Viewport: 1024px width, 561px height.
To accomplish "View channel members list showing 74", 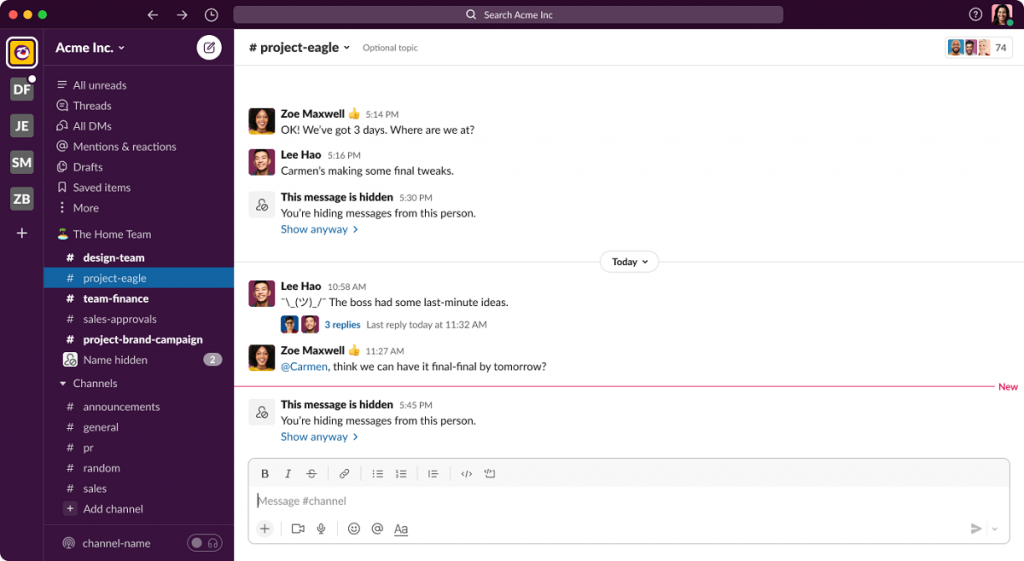I will coord(978,48).
